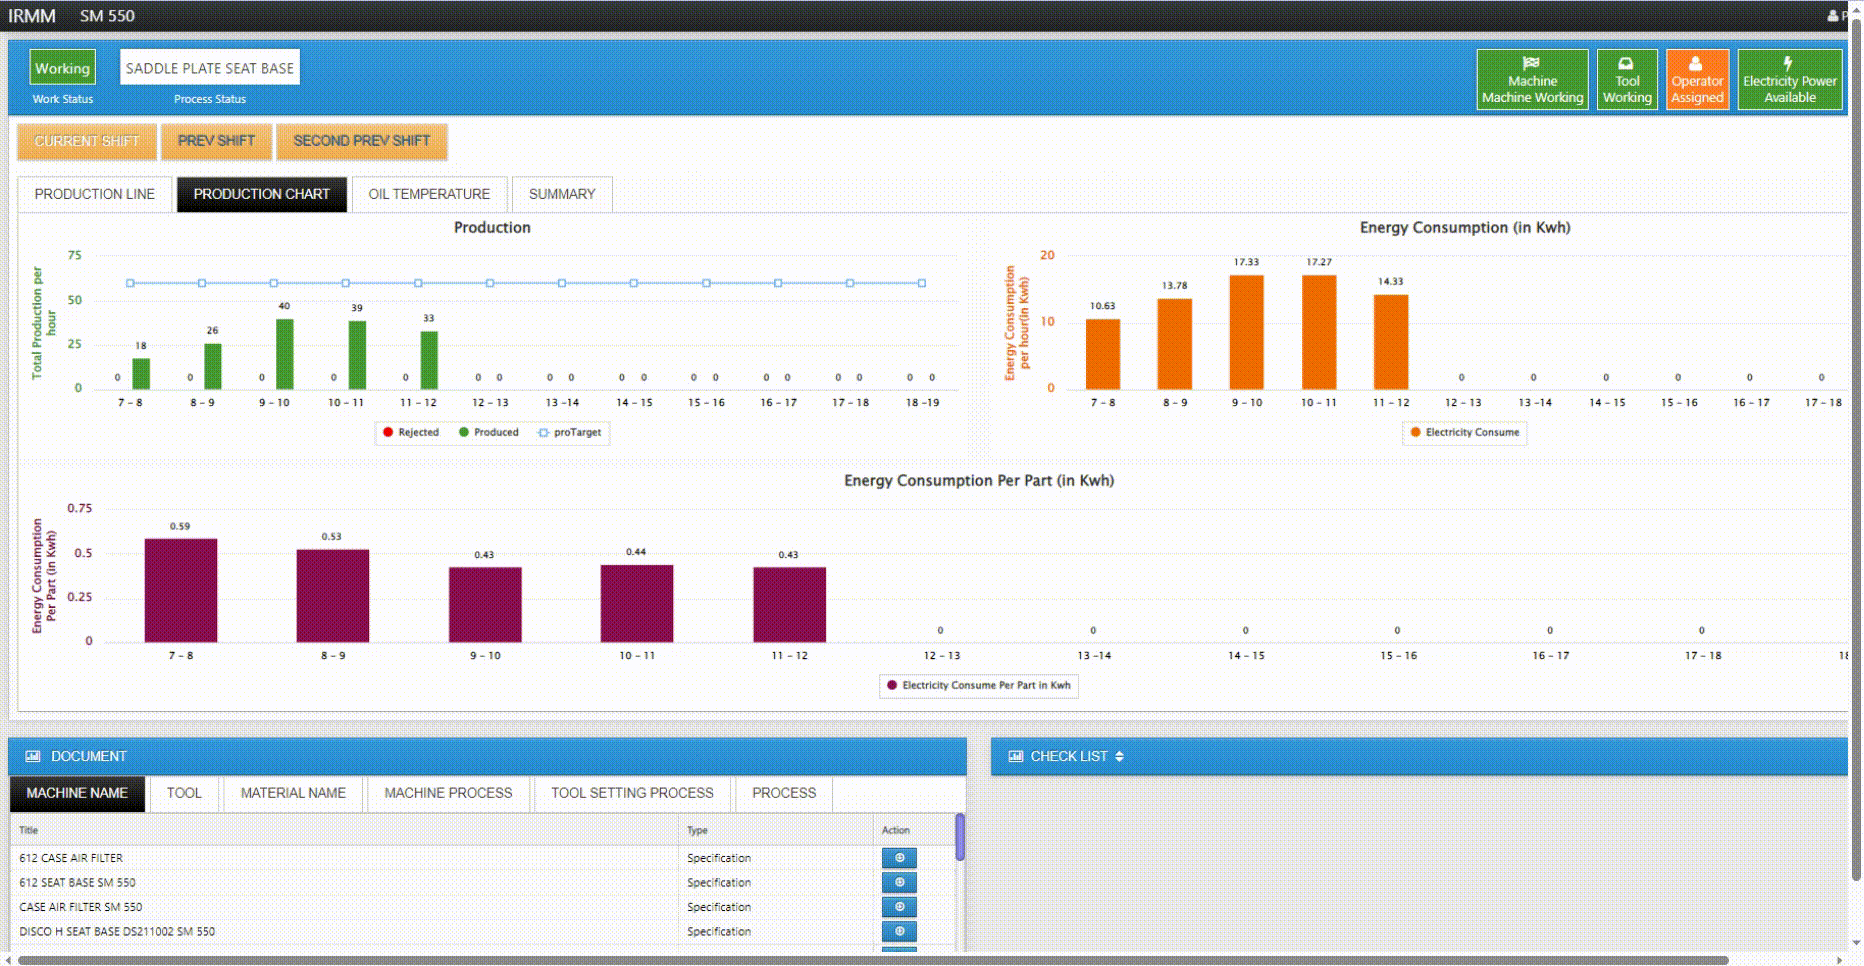Viewport: 1864px width, 966px height.
Task: Open action icon for CASE AIR FILTER SM 550
Action: pos(899,907)
